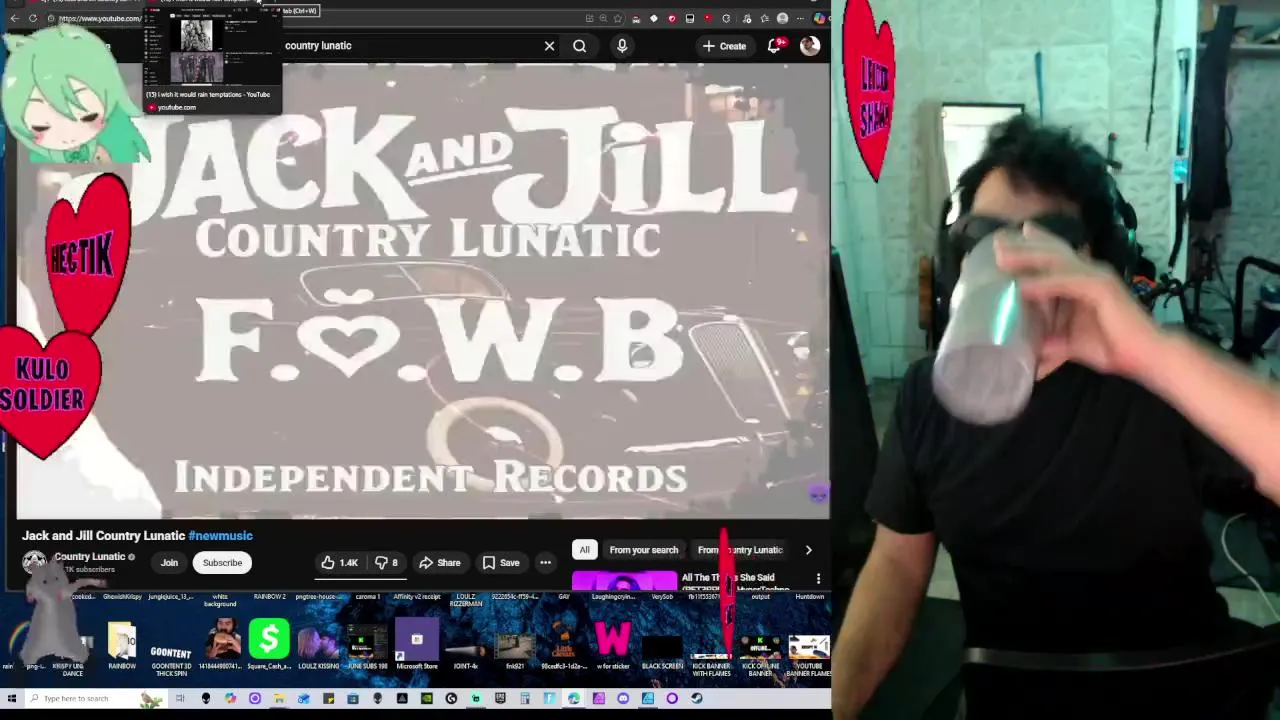
Task: Click the Jack and Jill video player
Action: click(x=423, y=290)
